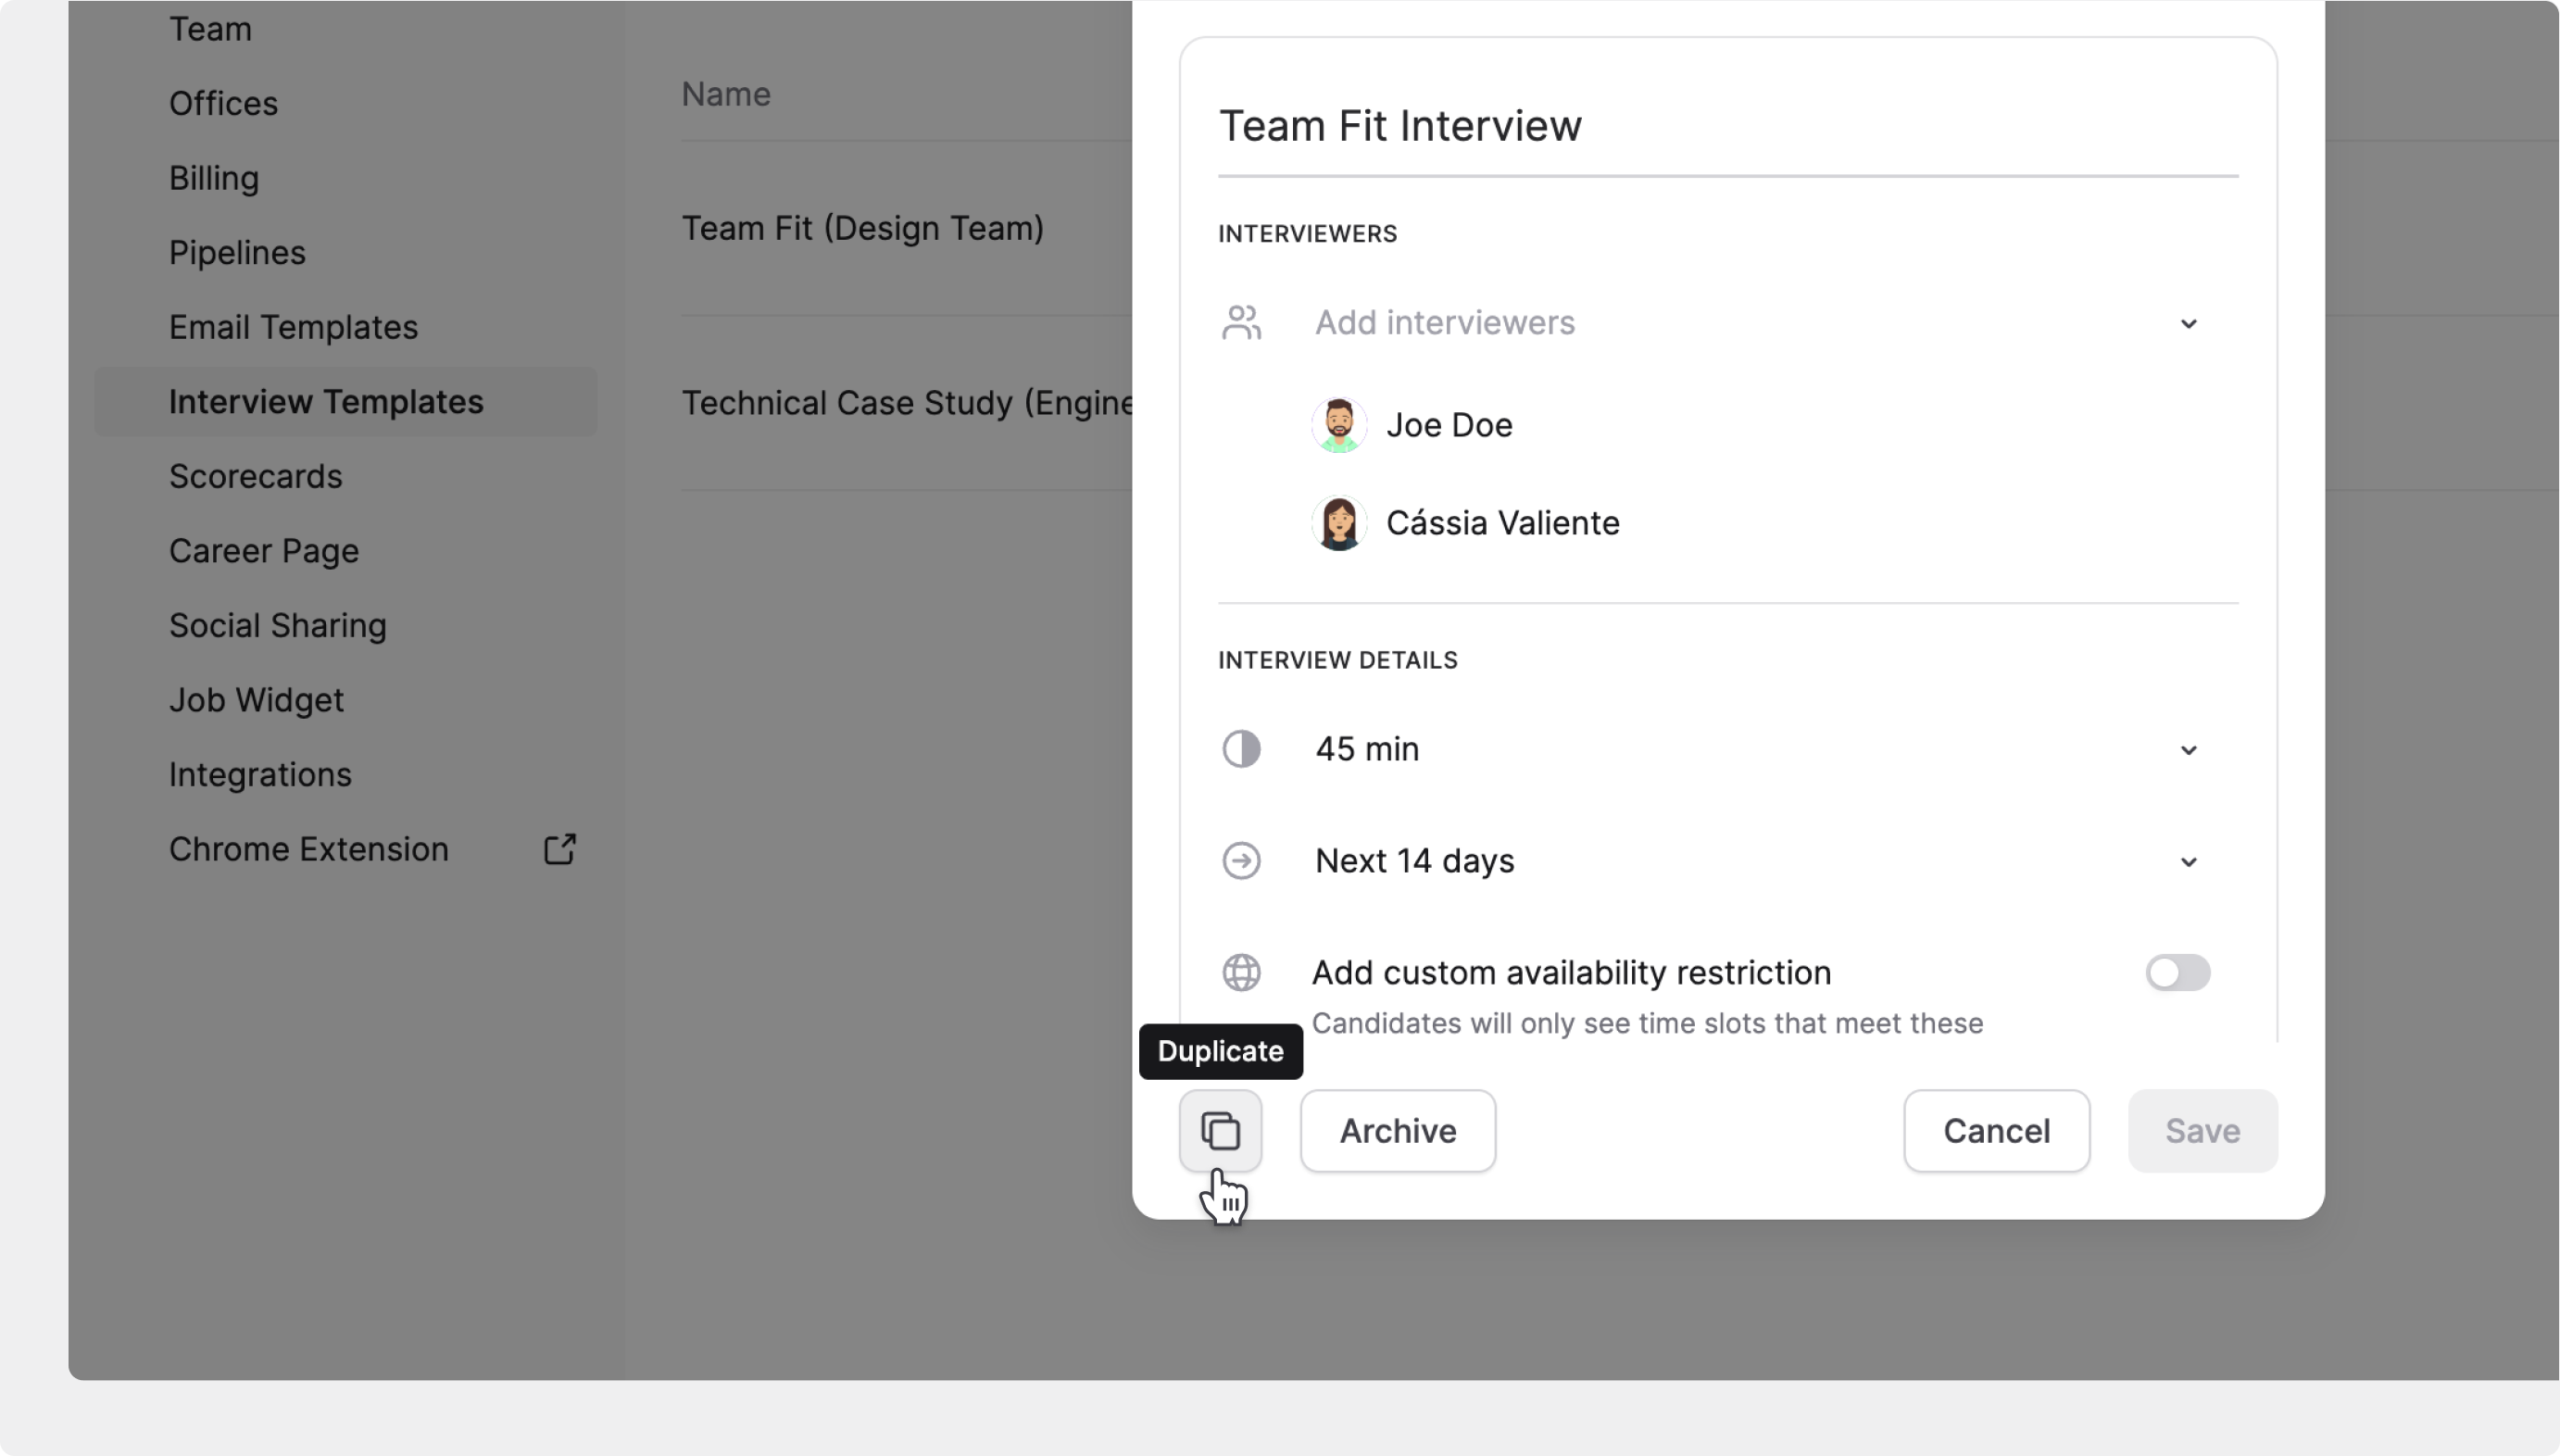
Task: Click the Cancel button
Action: click(1995, 1130)
